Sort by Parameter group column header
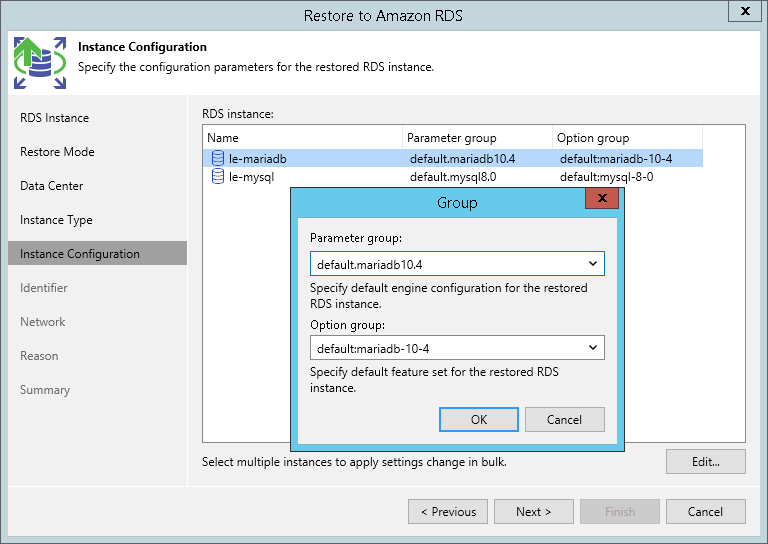768x544 pixels. (478, 138)
